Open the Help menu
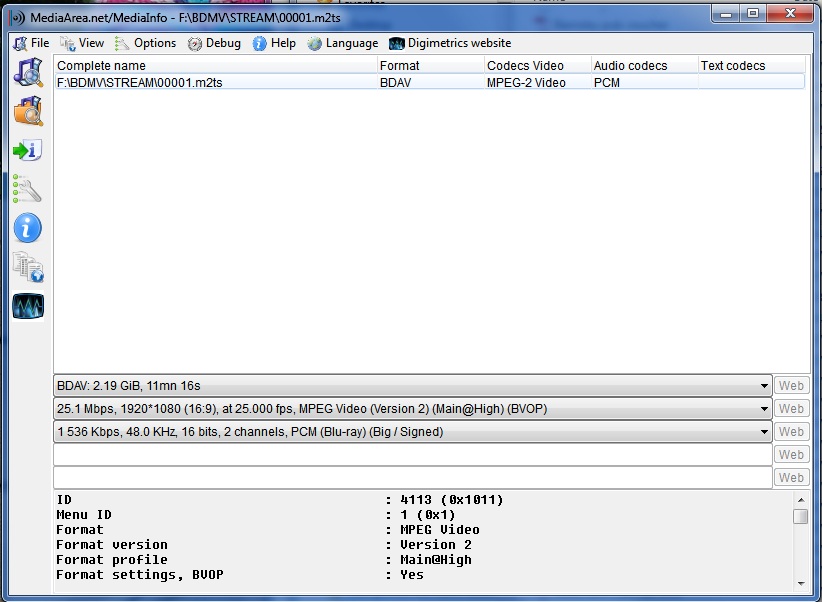 pos(274,43)
